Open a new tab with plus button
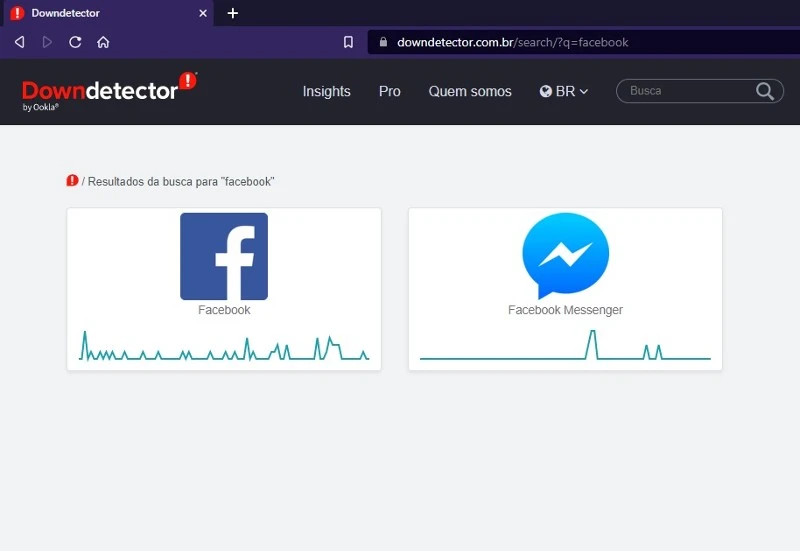The height and width of the screenshot is (551, 800). (x=233, y=13)
